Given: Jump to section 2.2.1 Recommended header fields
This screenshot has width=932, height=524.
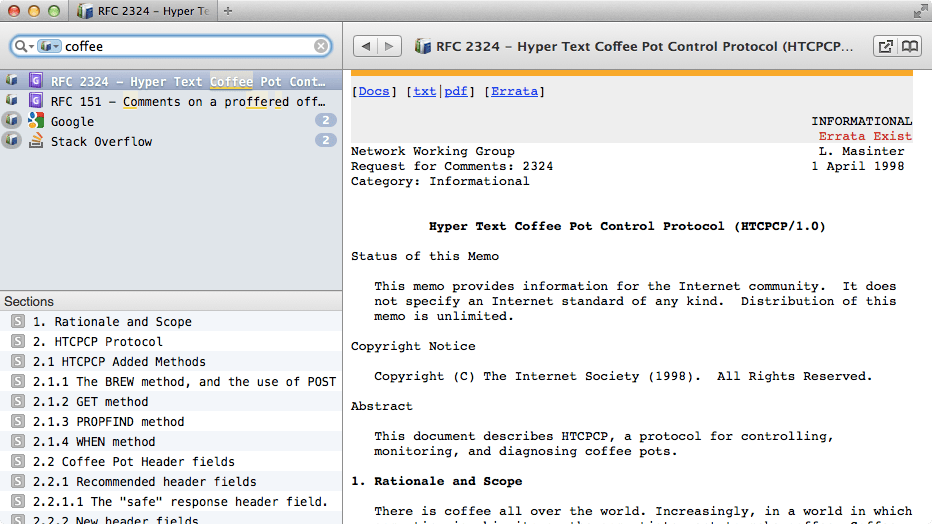Looking at the screenshot, I should coord(171,482).
